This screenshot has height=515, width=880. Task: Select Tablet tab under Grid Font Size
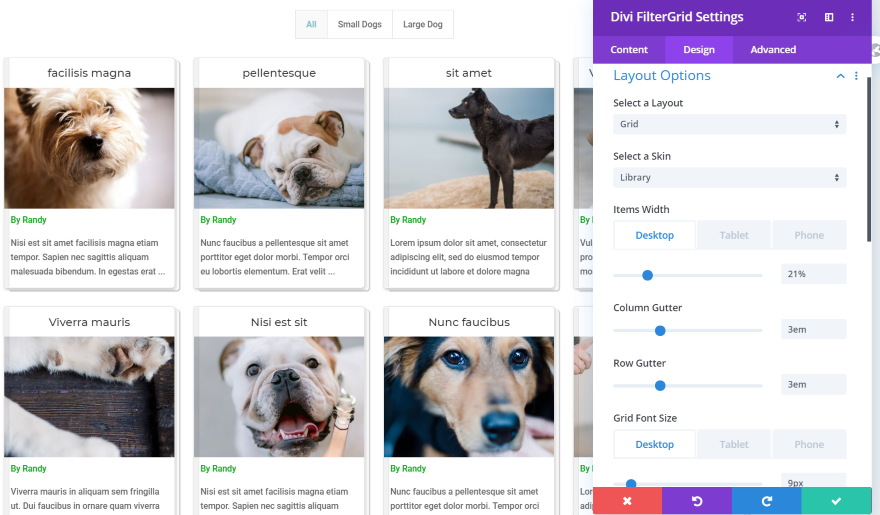pyautogui.click(x=734, y=444)
